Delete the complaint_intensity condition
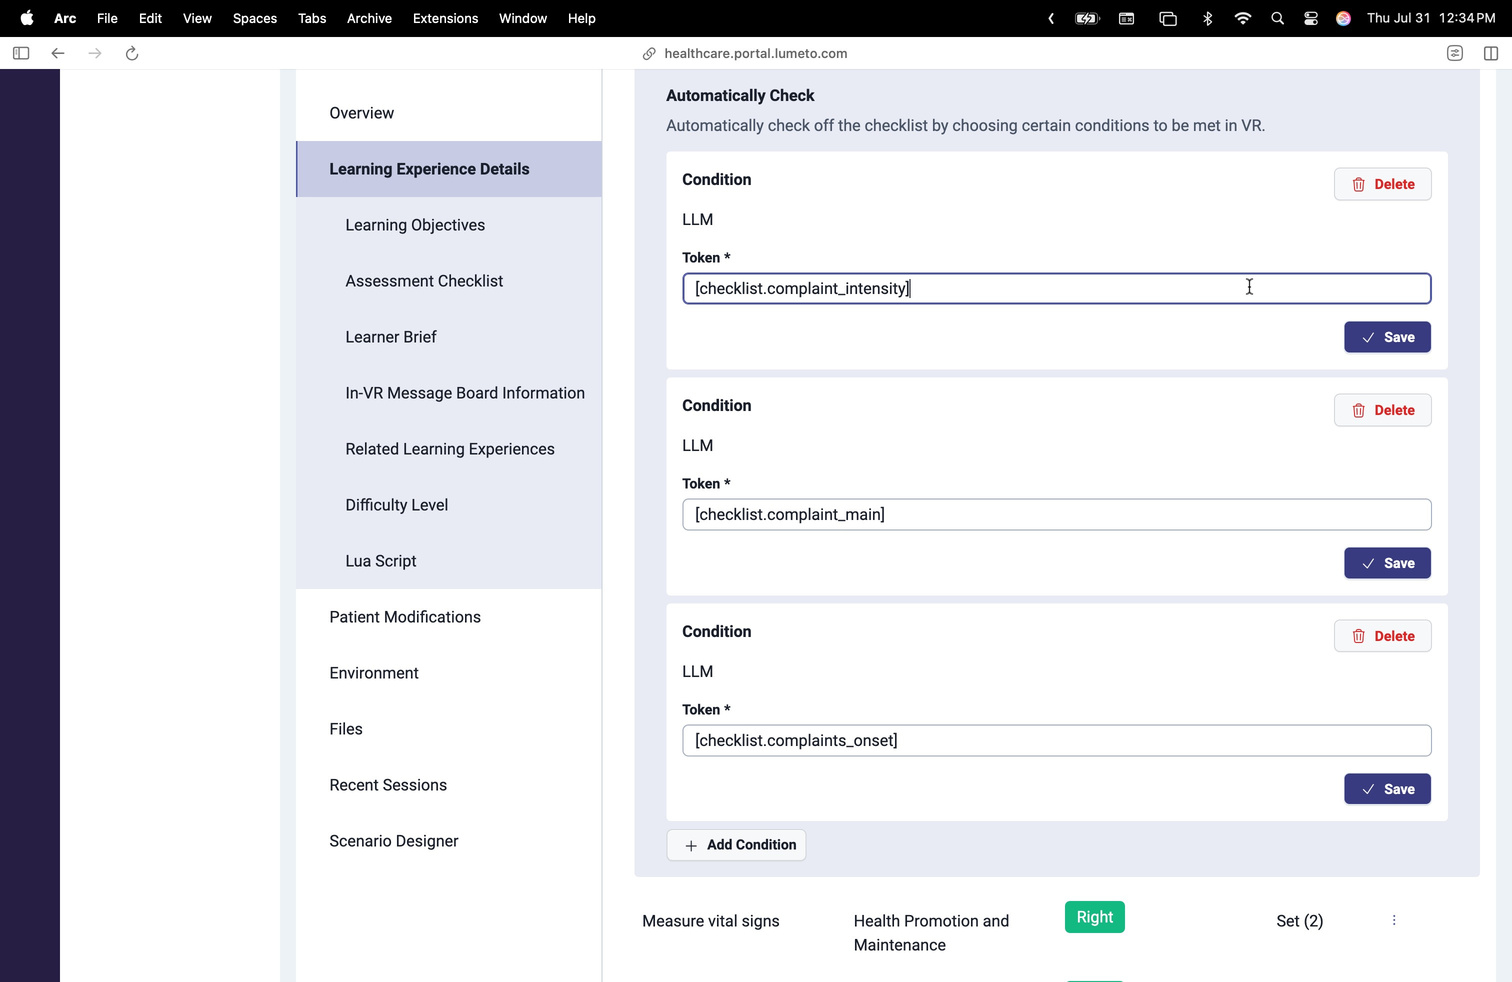 point(1382,184)
